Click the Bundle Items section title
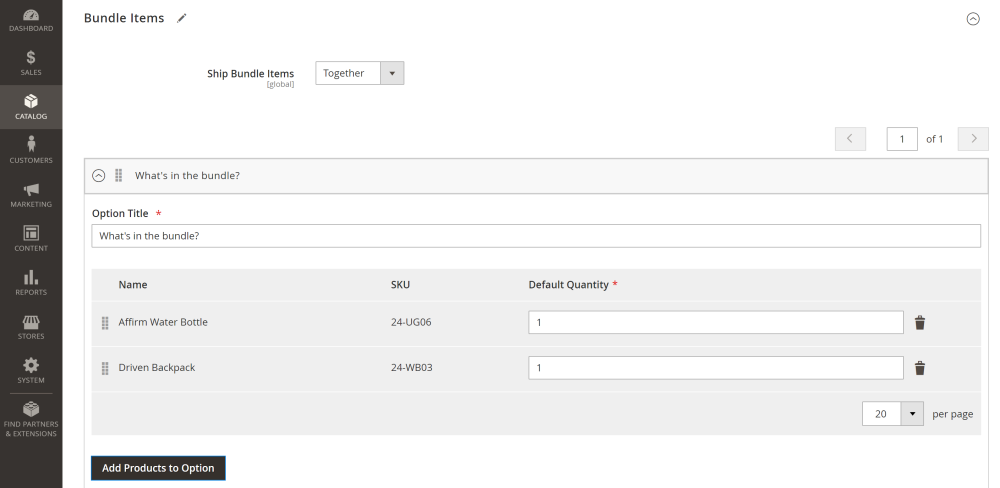Viewport: 1000px width, 488px height. pos(124,18)
